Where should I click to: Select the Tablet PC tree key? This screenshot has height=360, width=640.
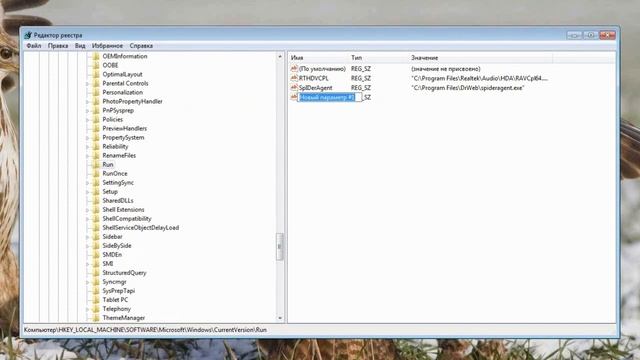[x=115, y=300]
